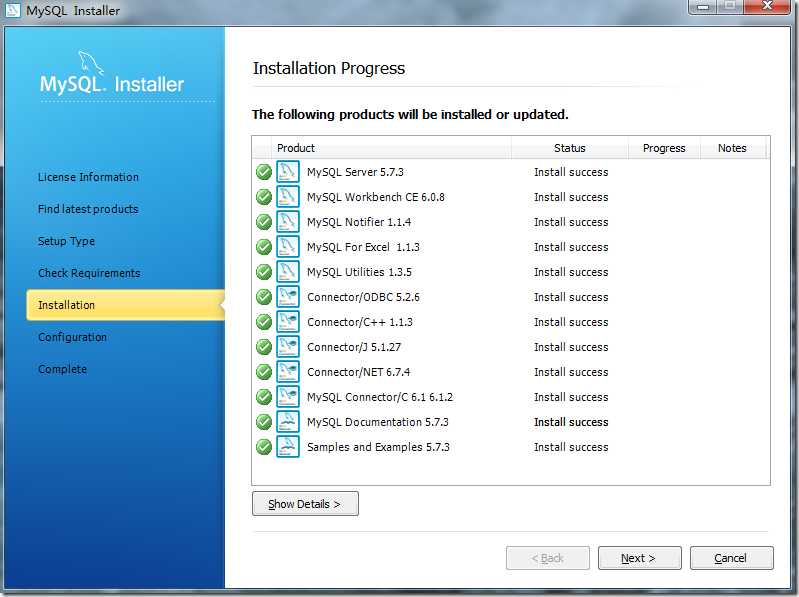
Task: Proceed with the Next button
Action: [639, 558]
